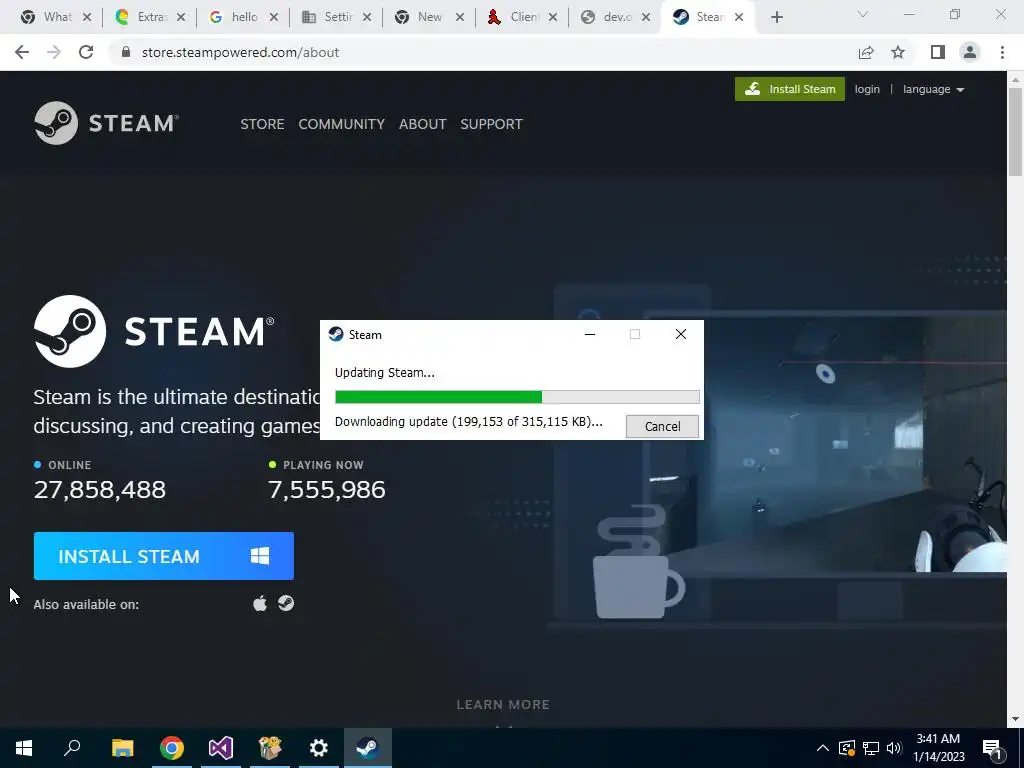
Task: Click the login link
Action: [867, 89]
